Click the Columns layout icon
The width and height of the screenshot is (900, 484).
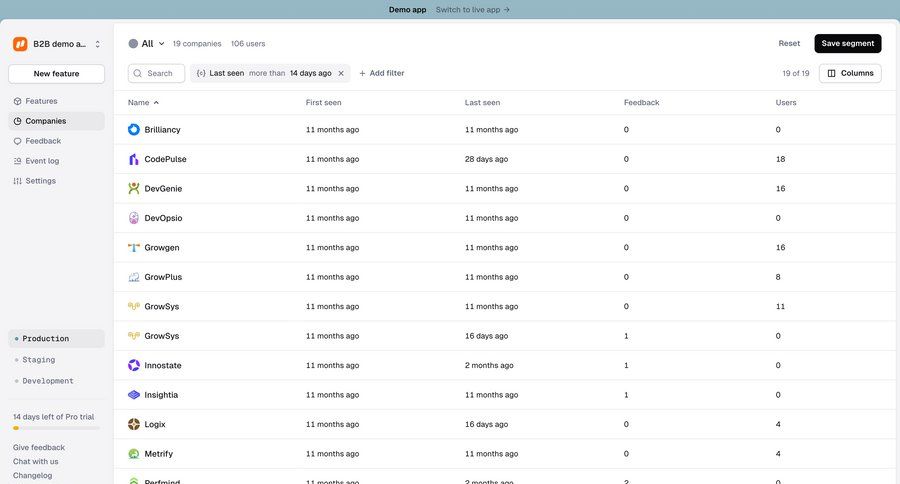click(832, 73)
